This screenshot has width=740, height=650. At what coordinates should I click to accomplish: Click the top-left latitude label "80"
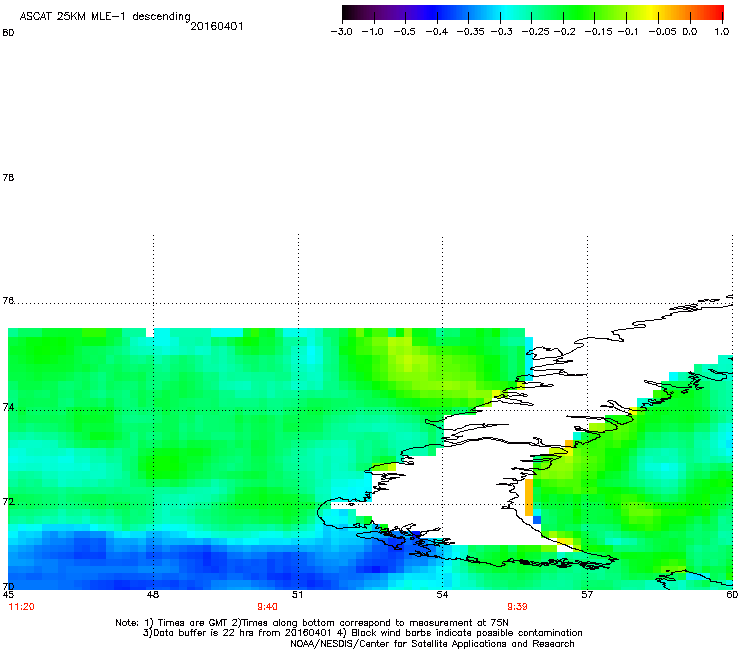8,33
